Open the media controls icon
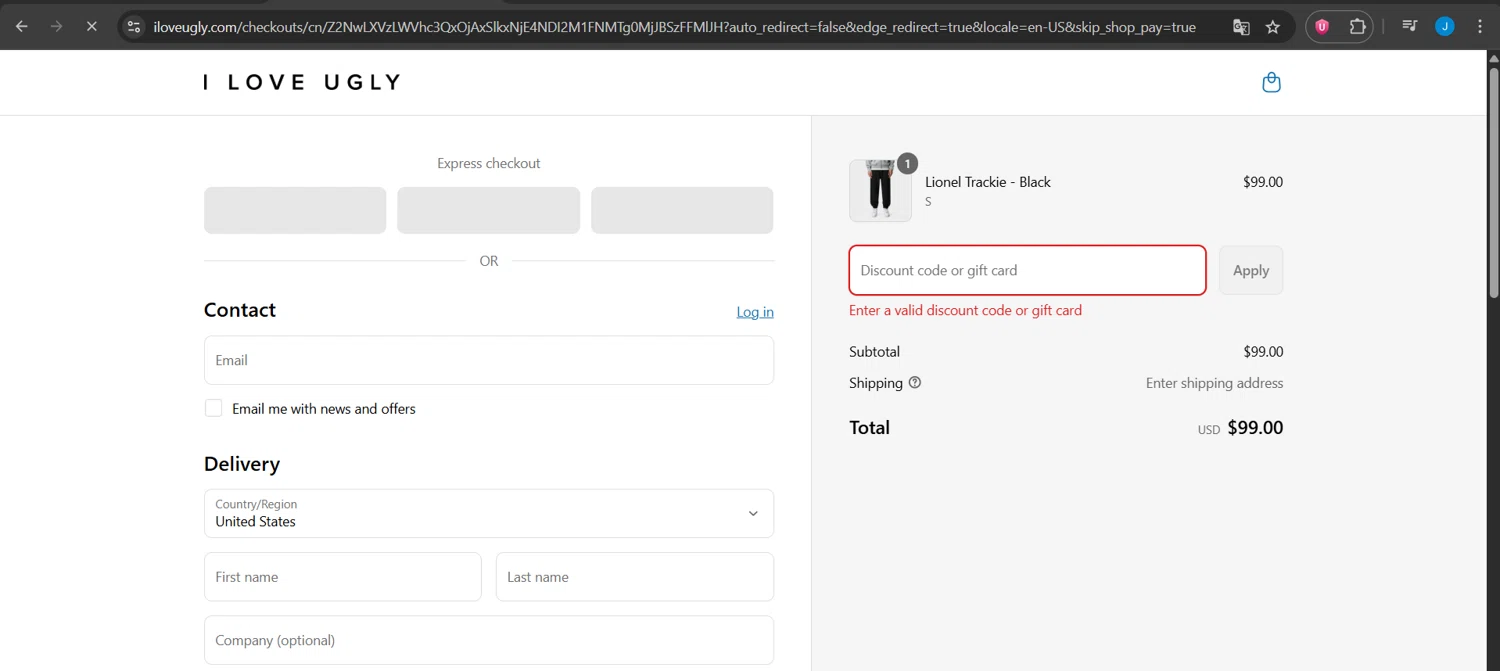1500x671 pixels. coord(1410,27)
